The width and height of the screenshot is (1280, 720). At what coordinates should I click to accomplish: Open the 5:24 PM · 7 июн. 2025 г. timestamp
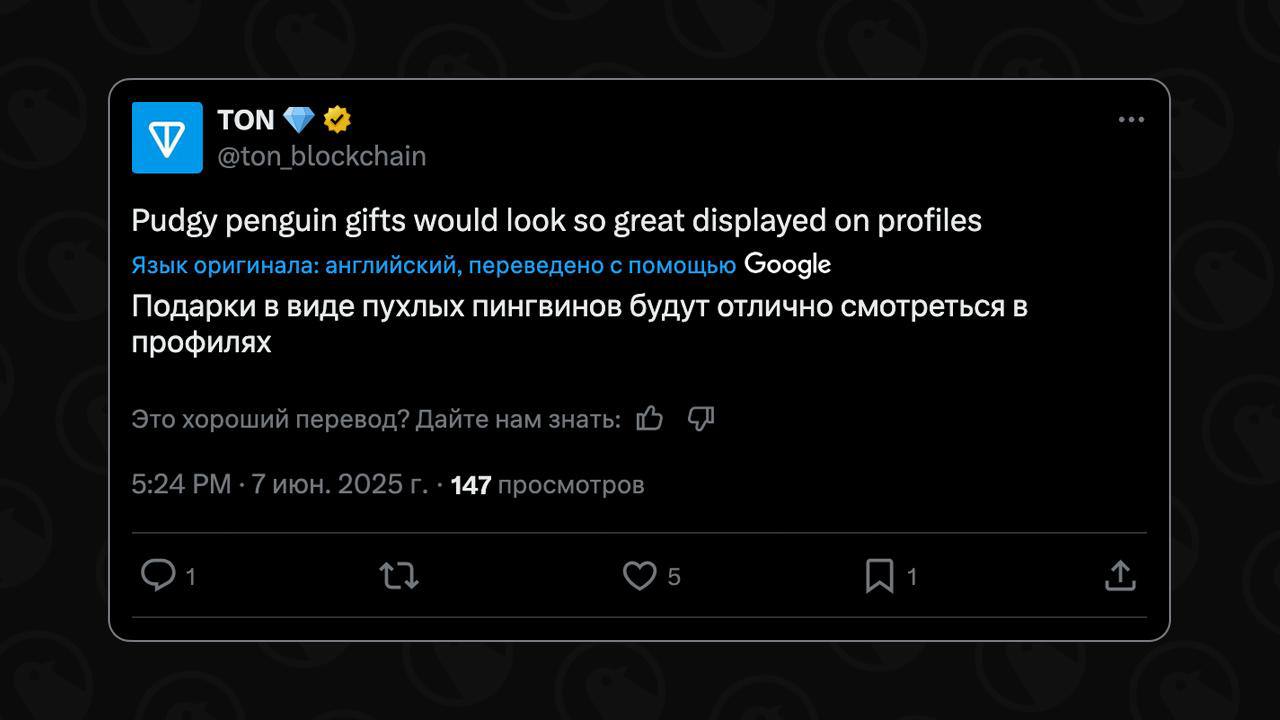click(x=280, y=485)
